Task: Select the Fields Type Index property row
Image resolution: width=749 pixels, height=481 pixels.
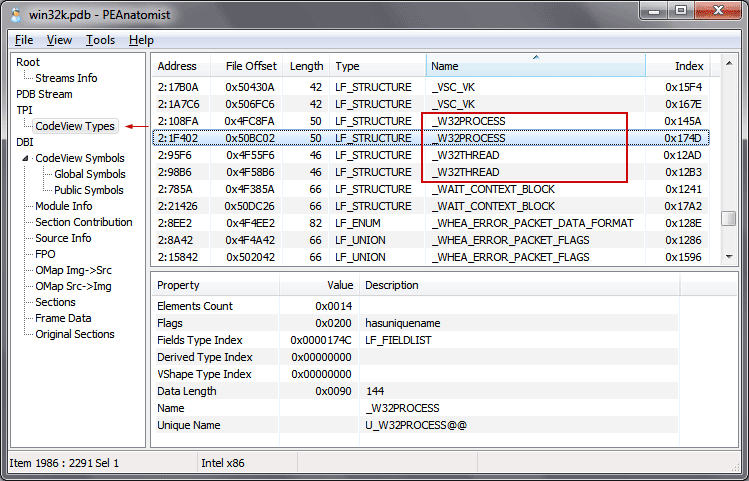Action: 416,340
